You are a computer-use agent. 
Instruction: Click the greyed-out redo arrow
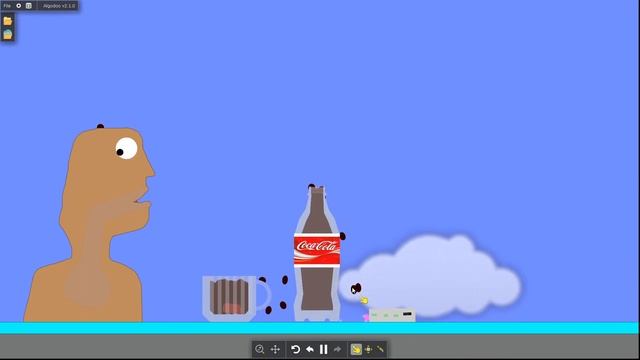(337, 349)
